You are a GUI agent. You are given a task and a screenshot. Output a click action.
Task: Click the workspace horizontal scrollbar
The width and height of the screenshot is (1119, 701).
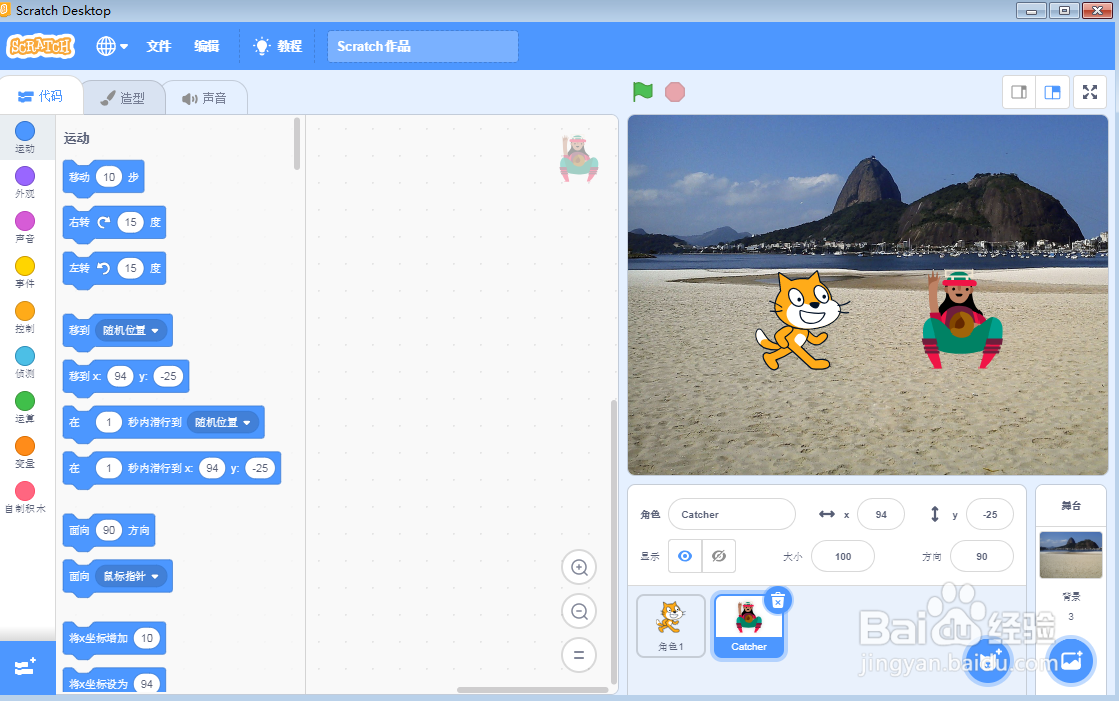(x=532, y=690)
